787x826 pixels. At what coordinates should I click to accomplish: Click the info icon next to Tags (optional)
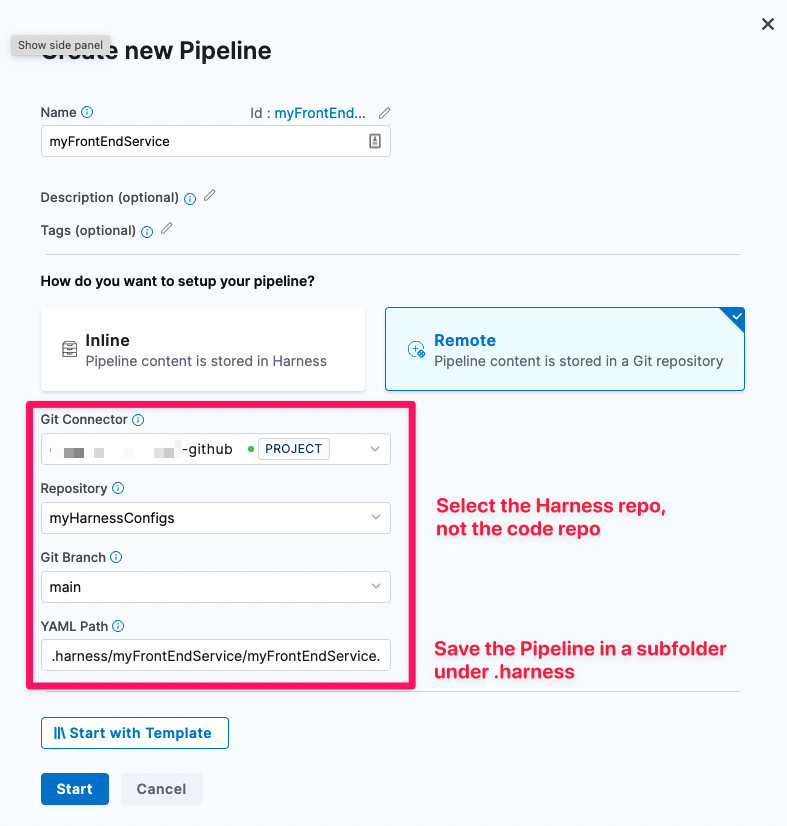coord(147,232)
